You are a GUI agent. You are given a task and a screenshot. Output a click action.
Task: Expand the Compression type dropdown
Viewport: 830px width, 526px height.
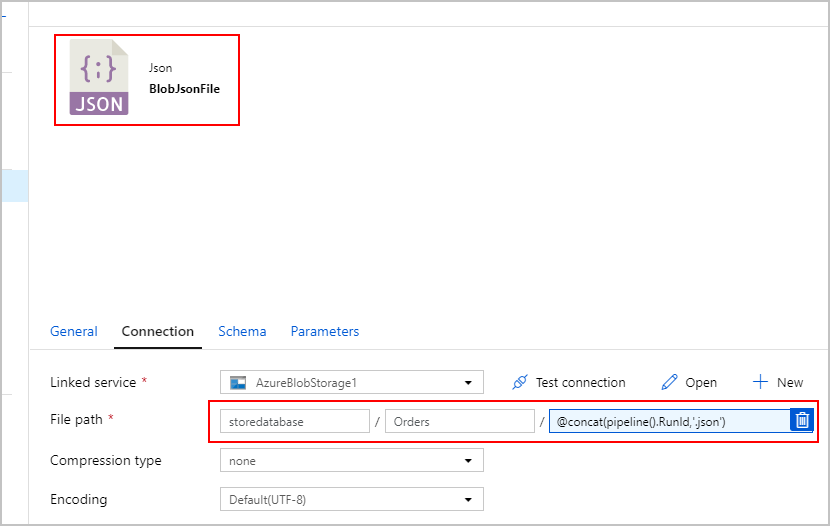(x=351, y=460)
